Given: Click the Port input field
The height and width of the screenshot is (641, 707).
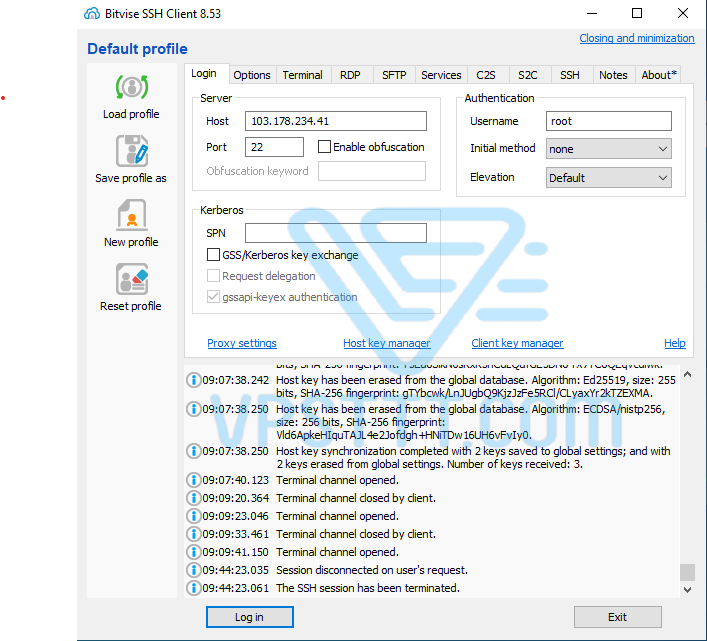Looking at the screenshot, I should (274, 147).
